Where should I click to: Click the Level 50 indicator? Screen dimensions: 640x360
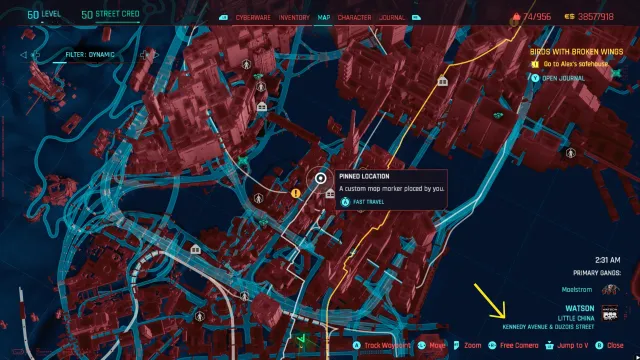[44, 15]
